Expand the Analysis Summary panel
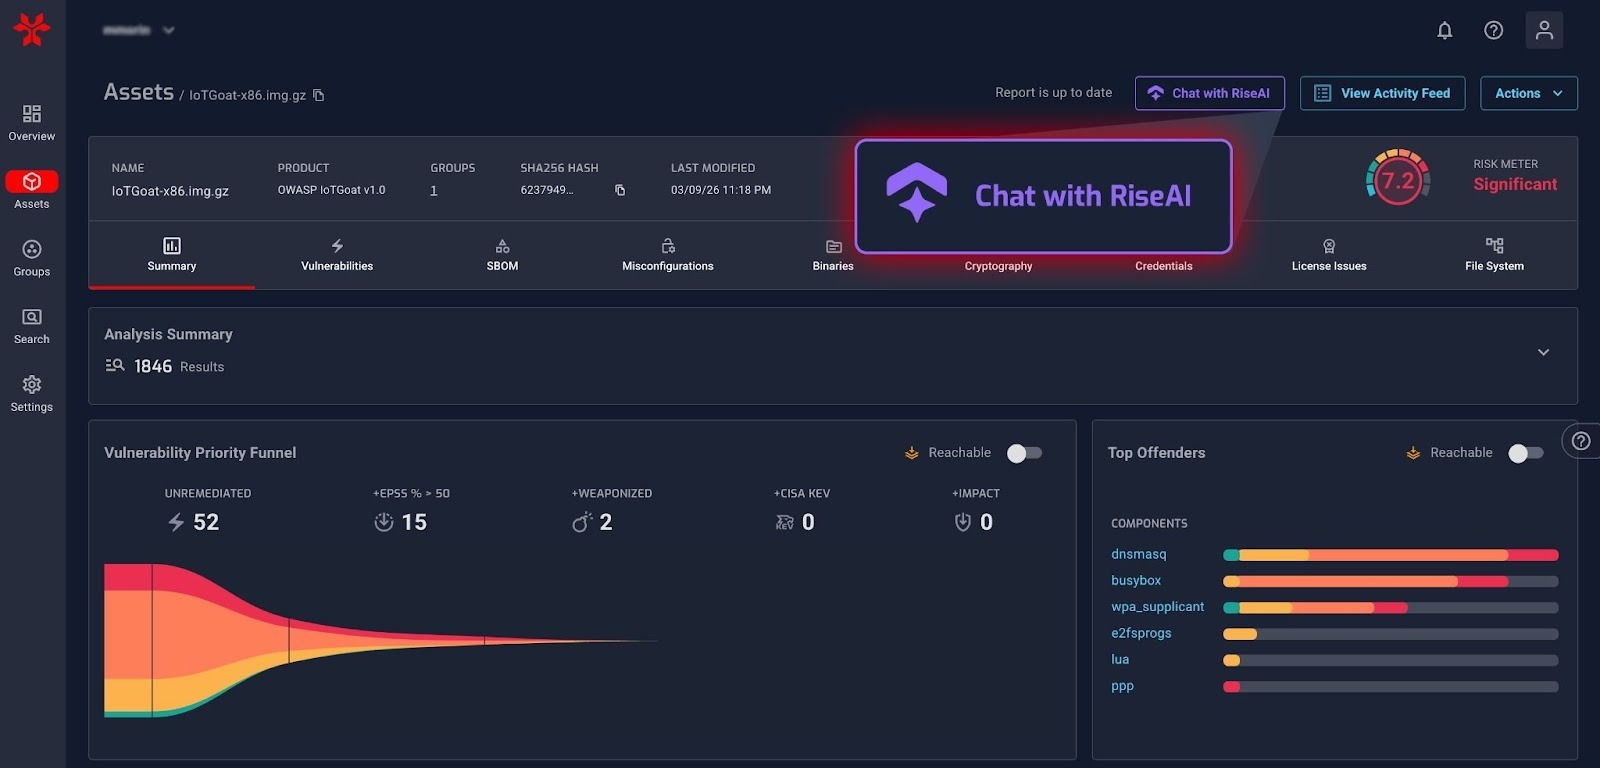This screenshot has width=1600, height=768. tap(1543, 352)
